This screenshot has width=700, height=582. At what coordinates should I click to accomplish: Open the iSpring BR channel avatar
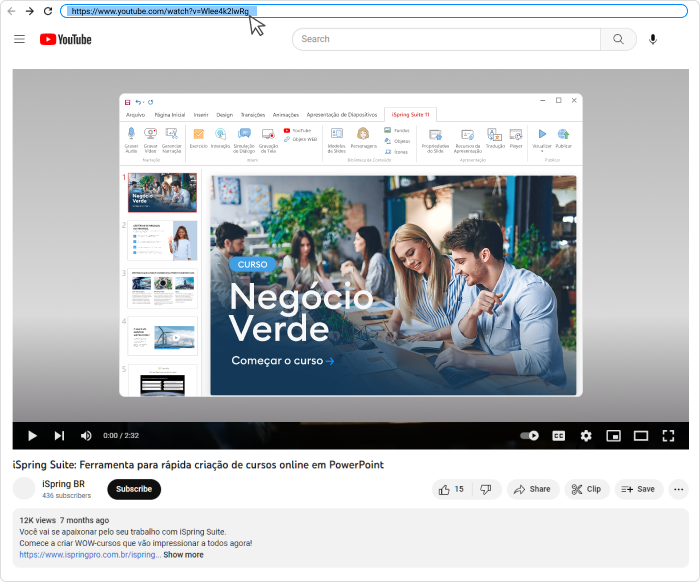pos(24,488)
